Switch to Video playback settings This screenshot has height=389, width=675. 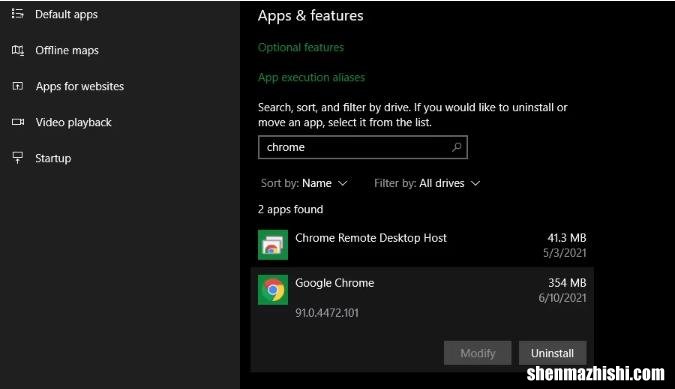73,122
